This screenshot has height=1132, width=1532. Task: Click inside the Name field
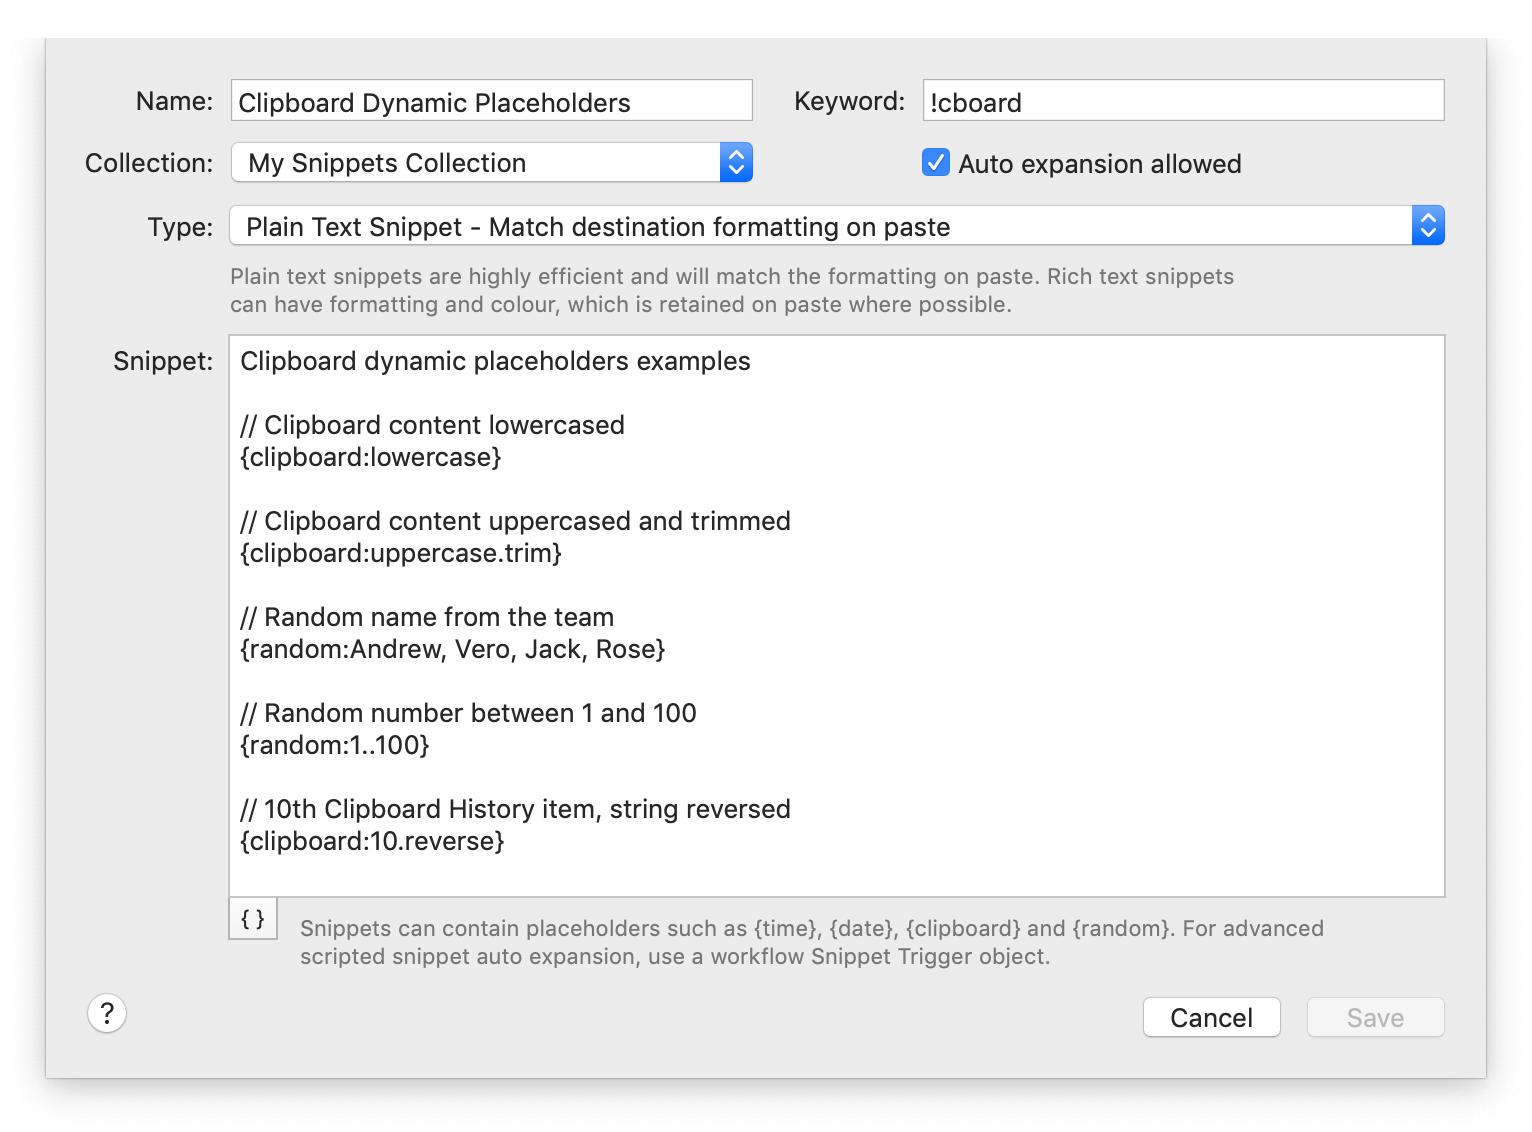(490, 100)
